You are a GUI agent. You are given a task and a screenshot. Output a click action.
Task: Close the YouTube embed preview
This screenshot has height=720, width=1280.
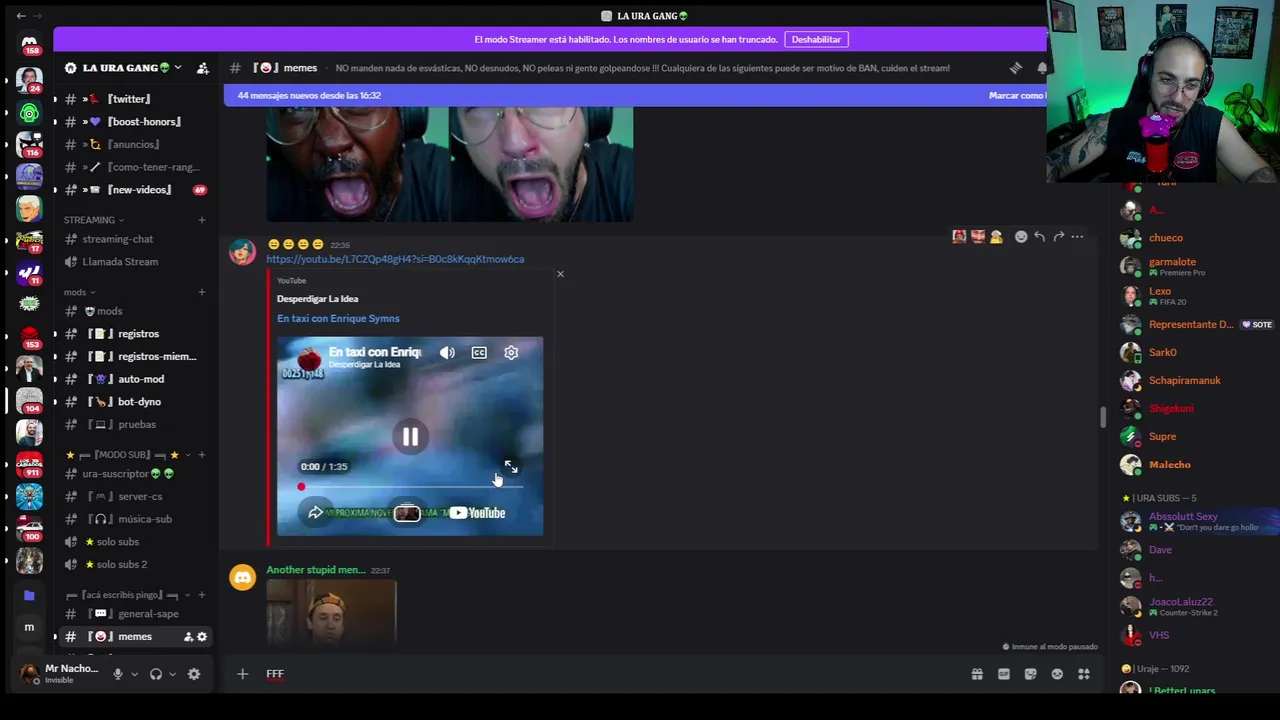tap(560, 274)
